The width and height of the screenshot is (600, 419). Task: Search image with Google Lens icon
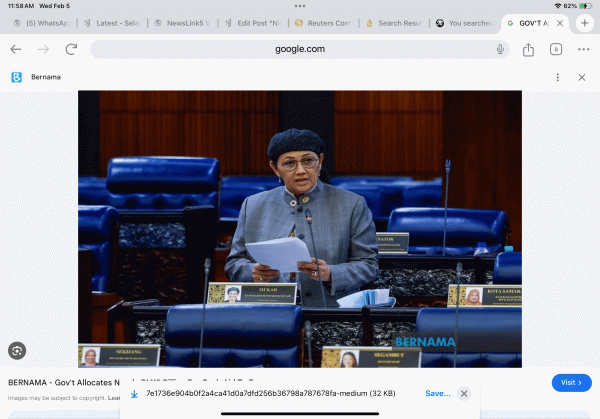[16, 350]
